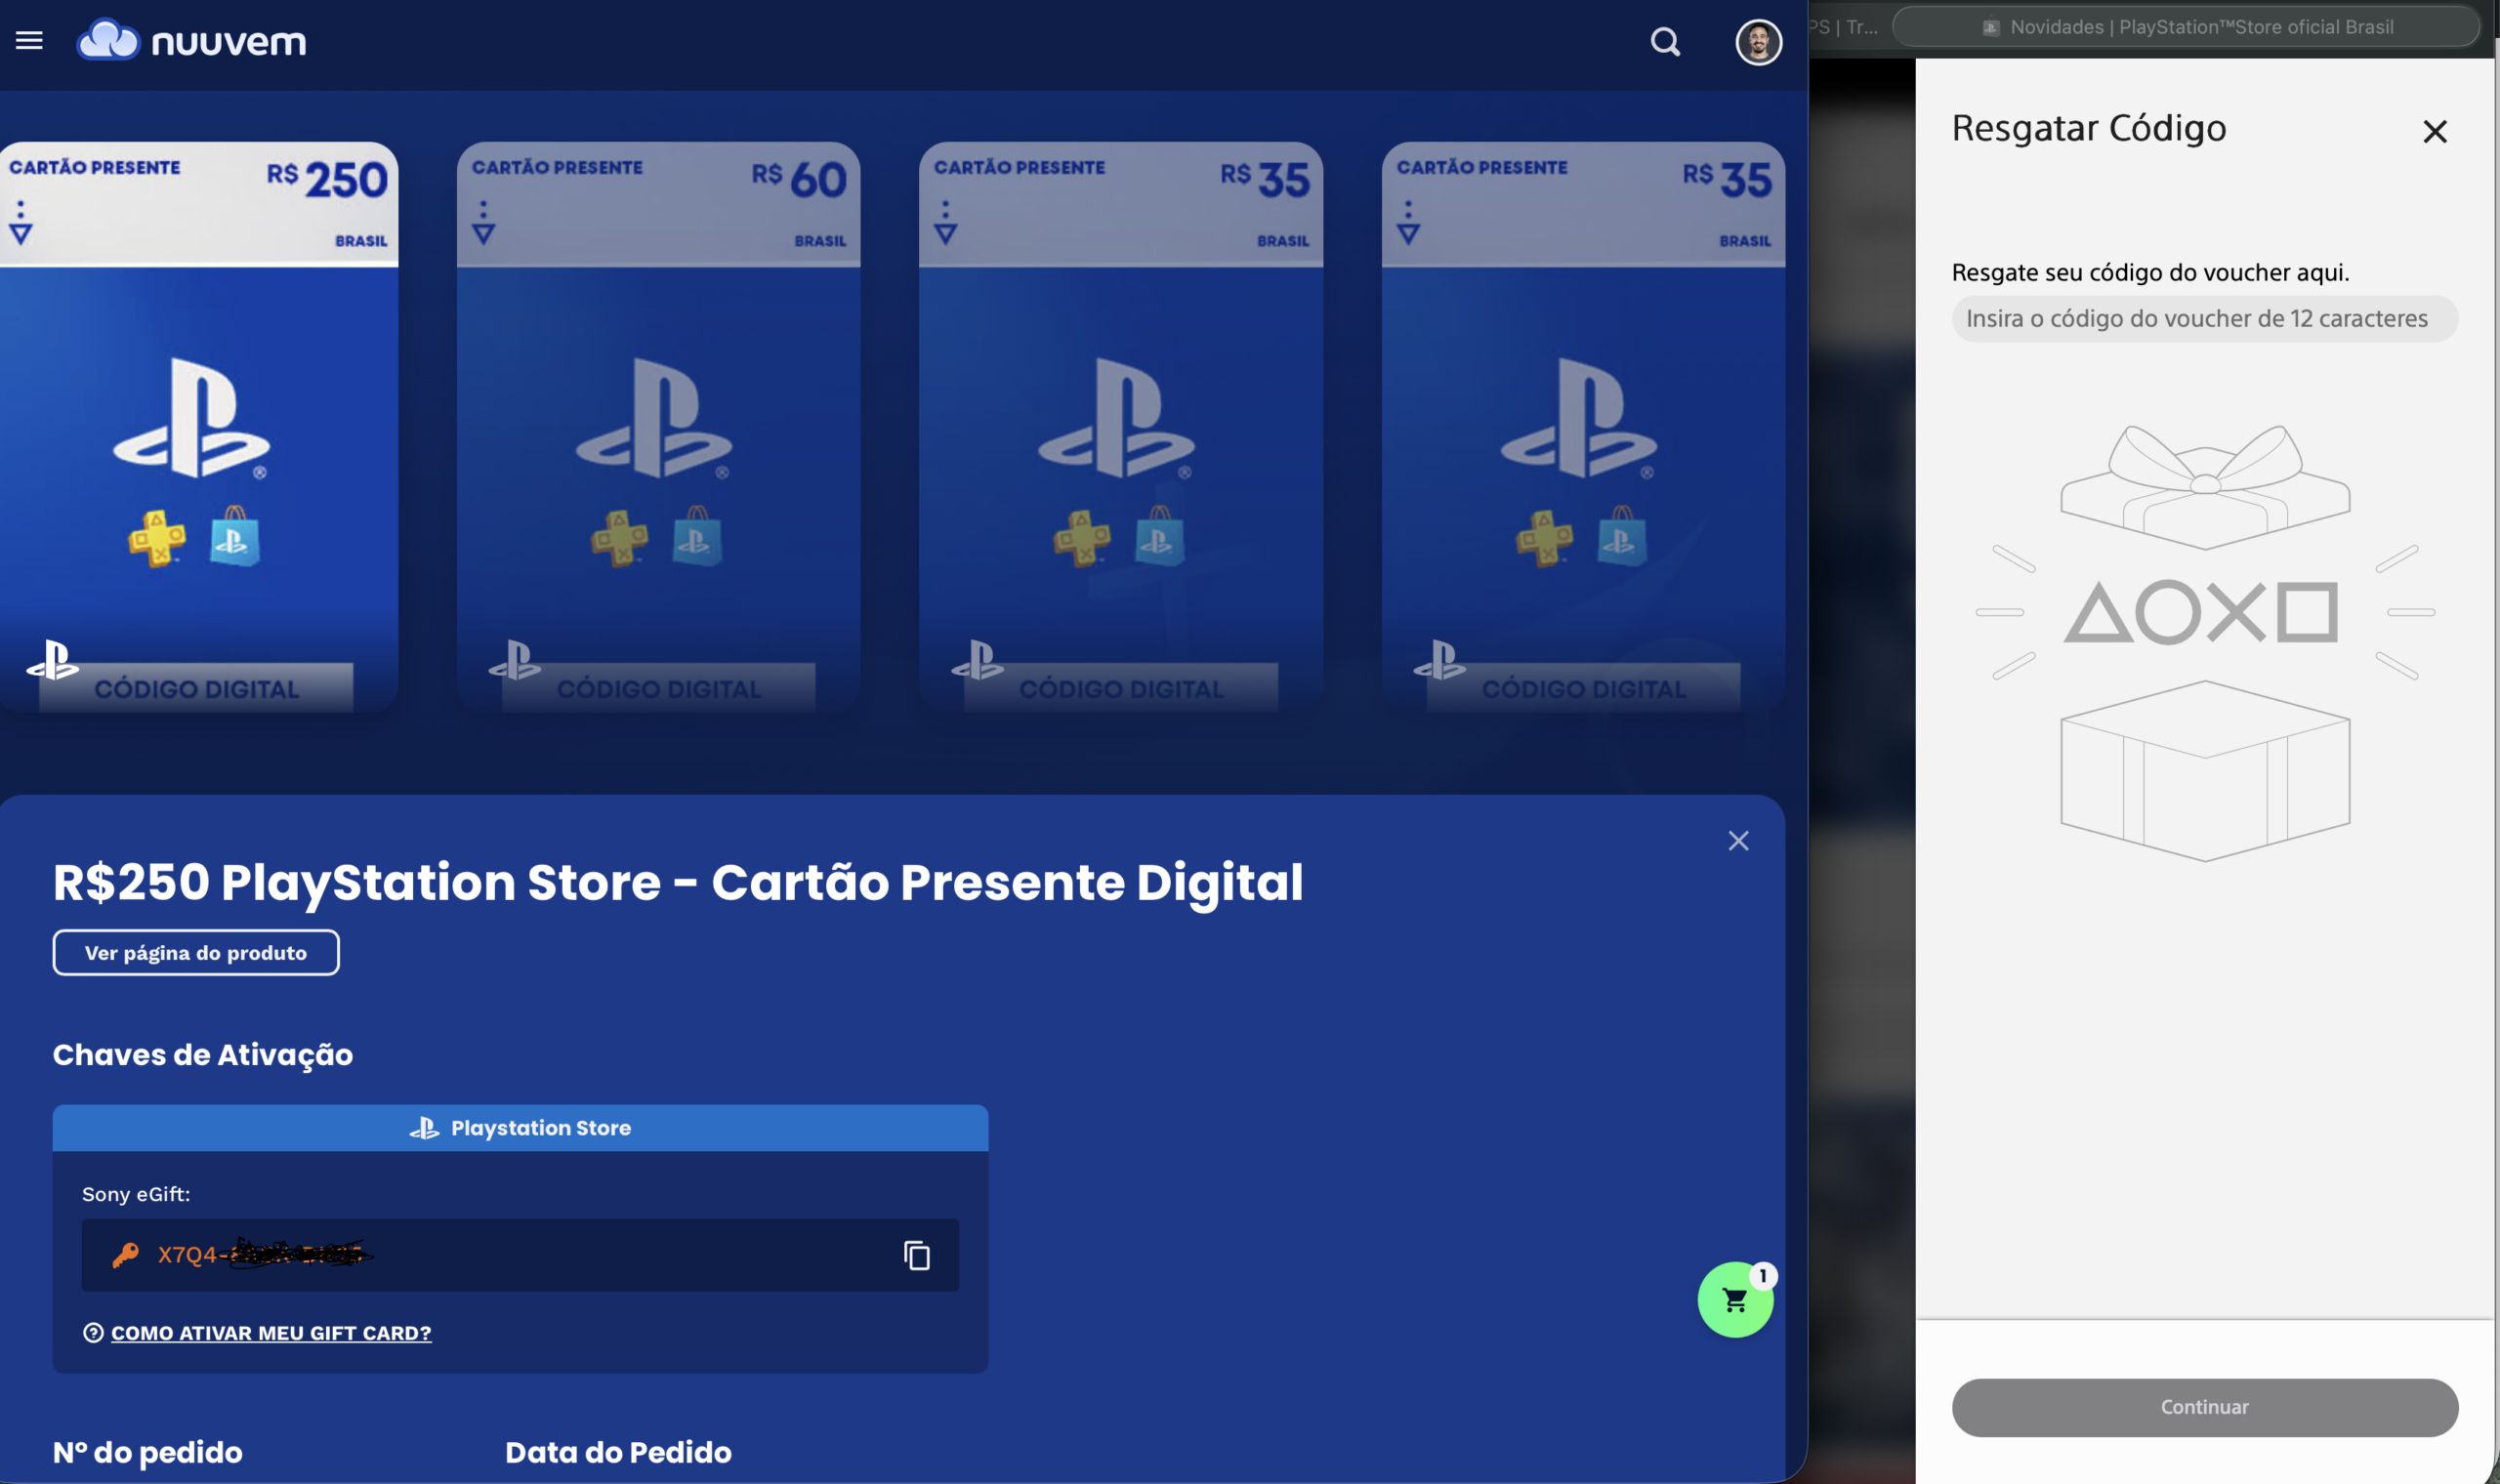
Task: Click the Sony eGift label
Action: [136, 1194]
